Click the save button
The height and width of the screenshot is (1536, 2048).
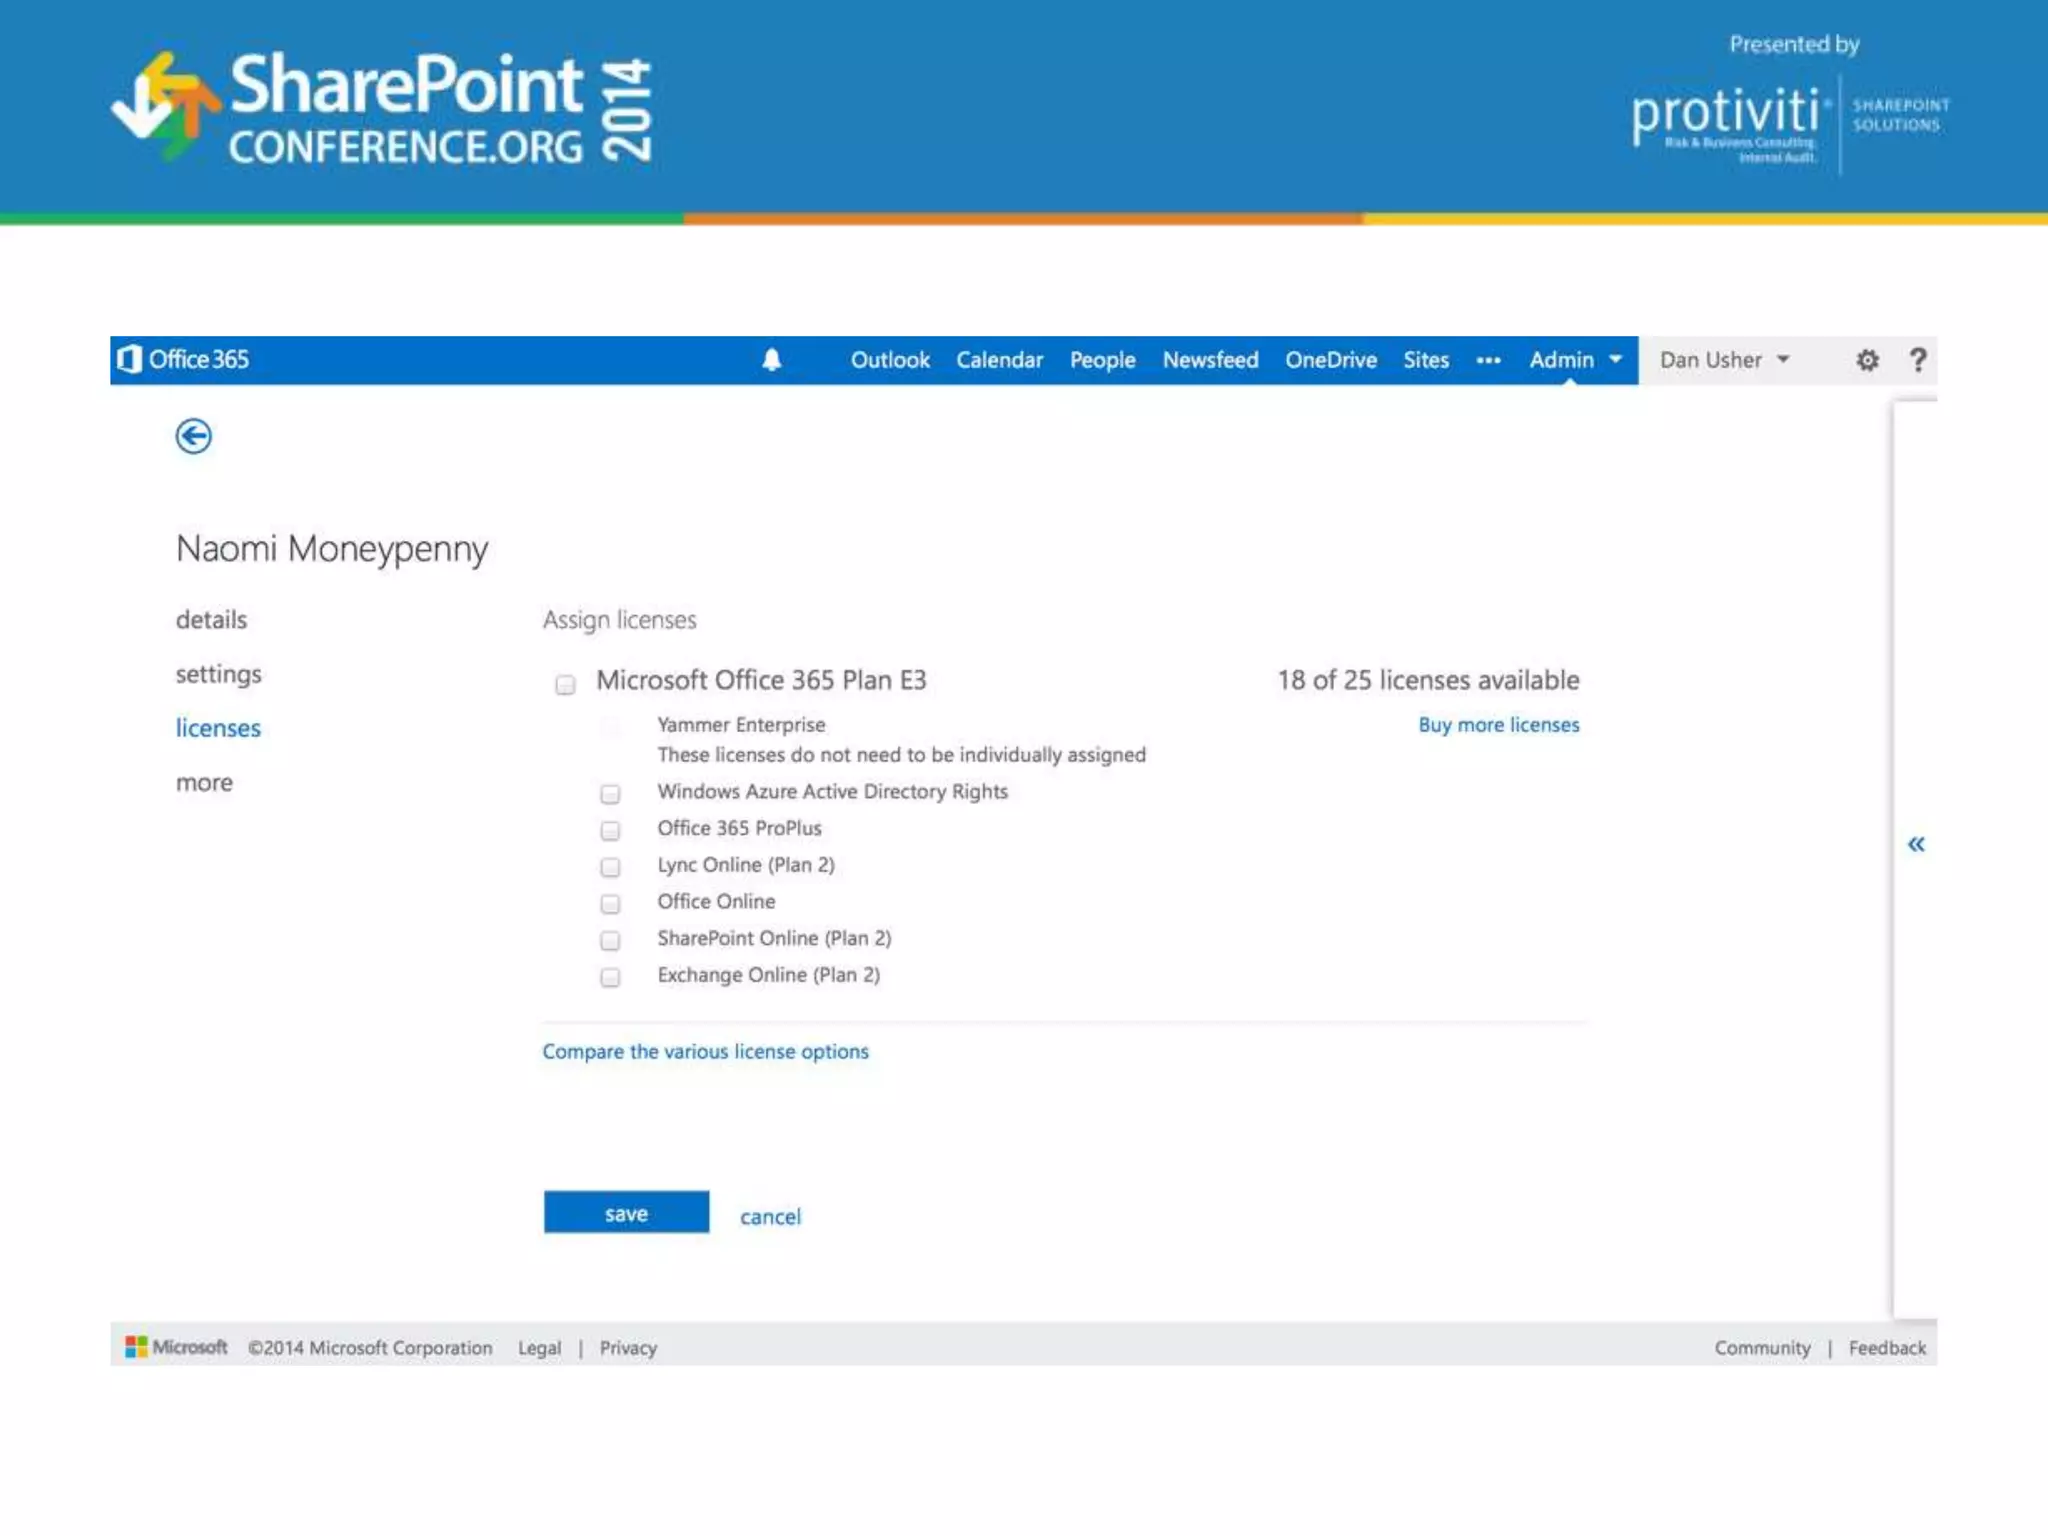[x=626, y=1213]
